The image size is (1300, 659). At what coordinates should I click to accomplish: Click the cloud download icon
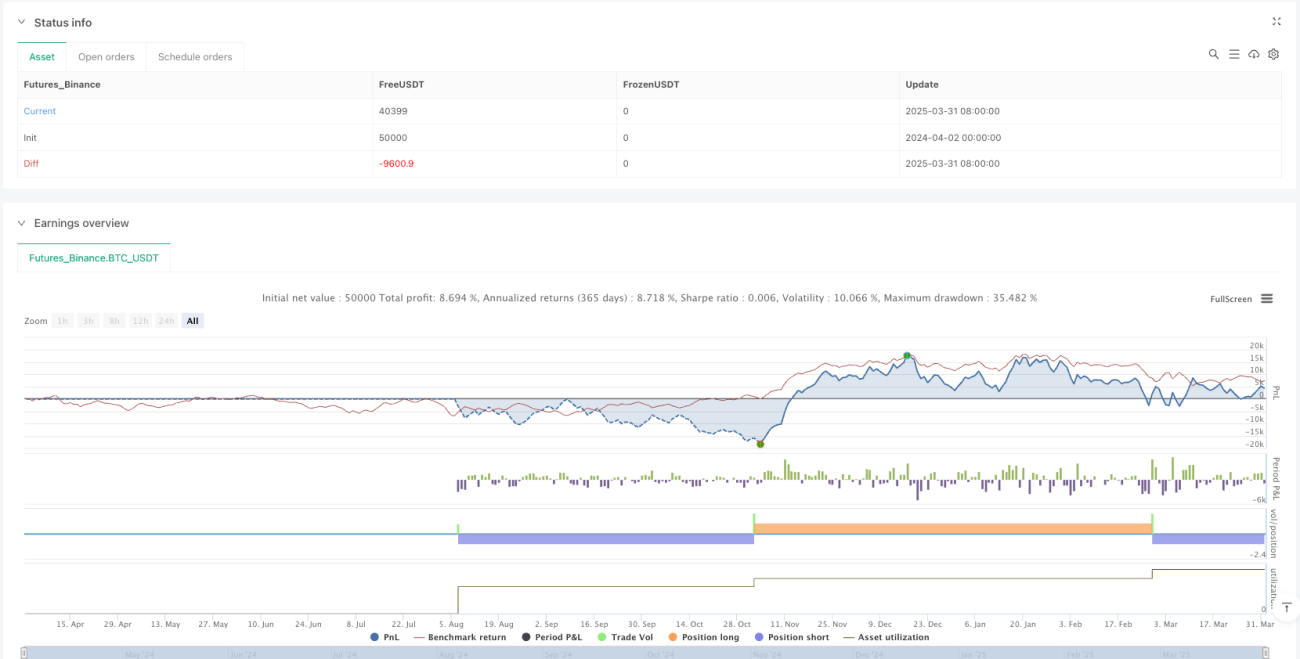click(x=1254, y=54)
